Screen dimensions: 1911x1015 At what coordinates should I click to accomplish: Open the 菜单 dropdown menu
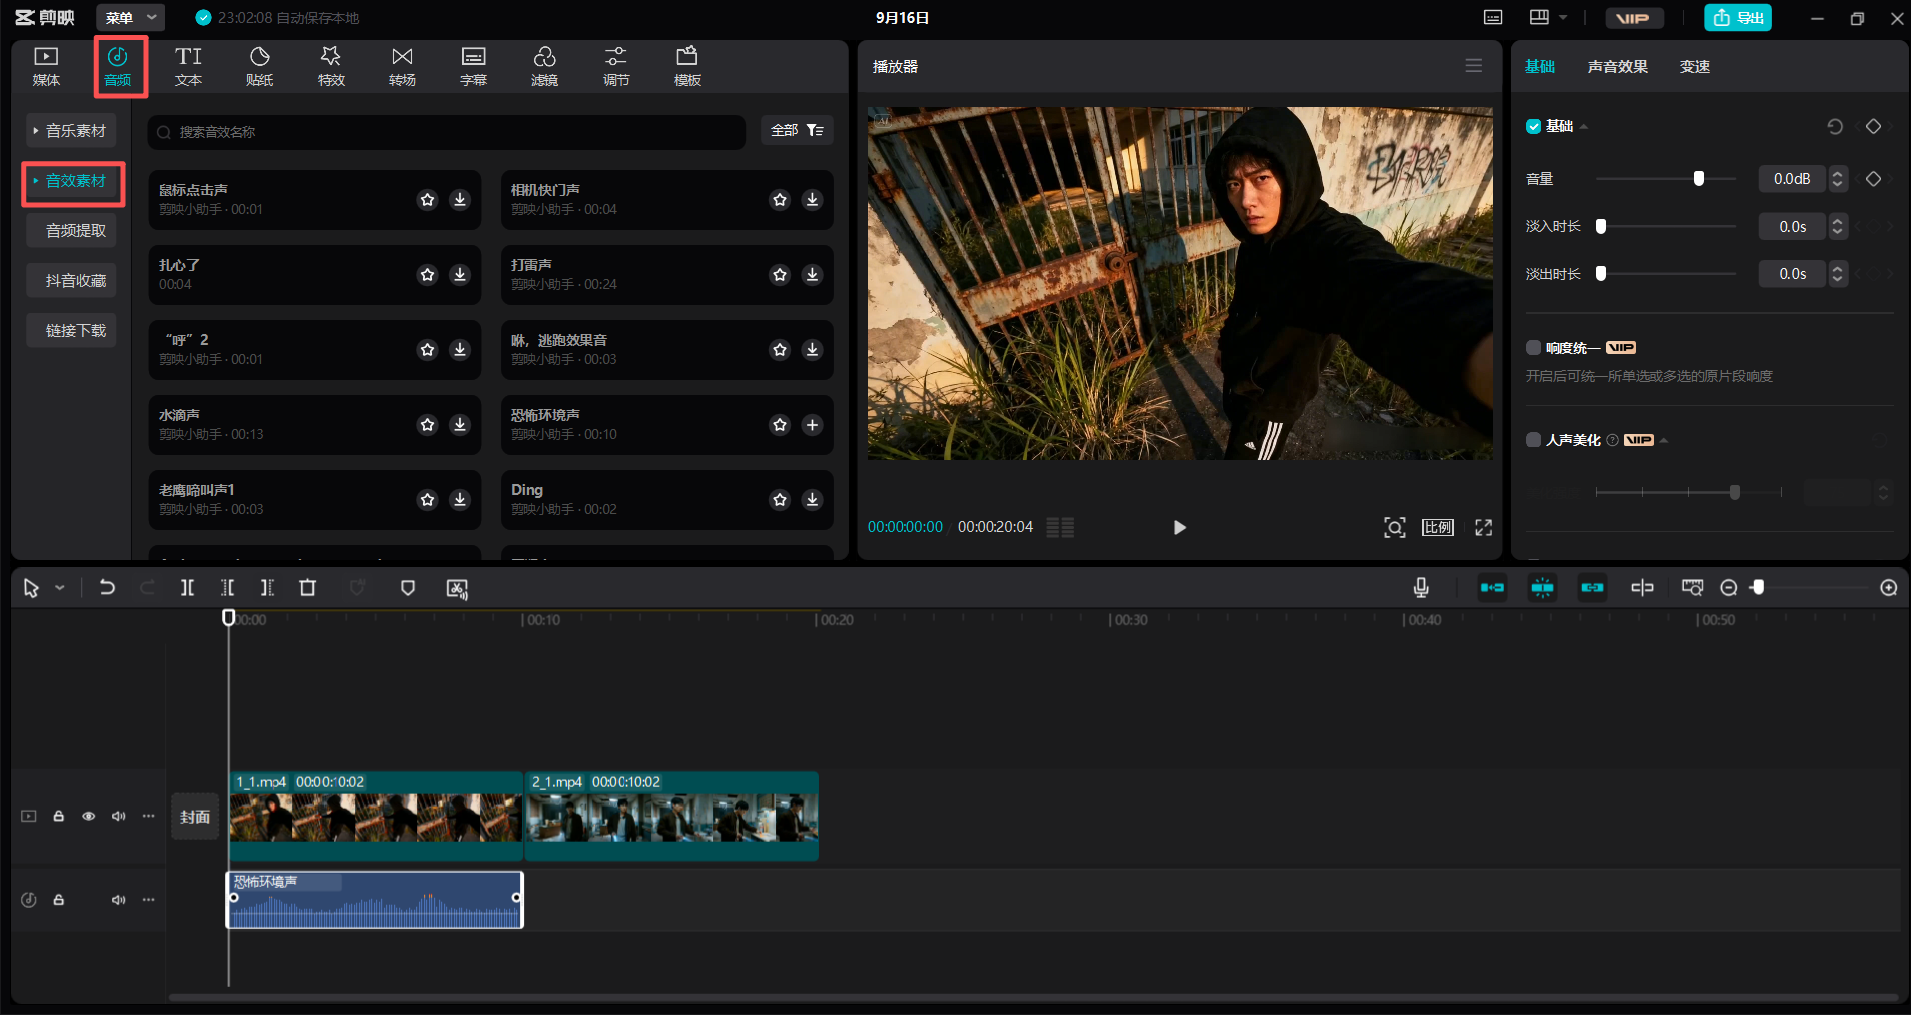click(x=130, y=18)
